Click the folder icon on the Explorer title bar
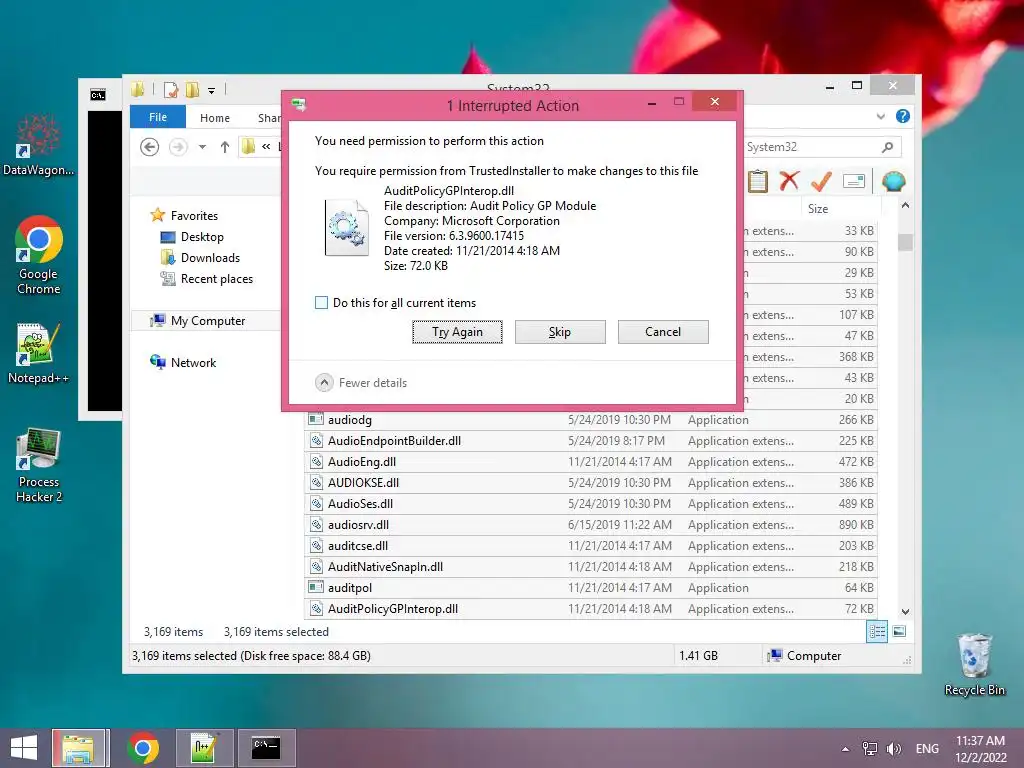Screen dimensions: 1024x768 [x=137, y=89]
